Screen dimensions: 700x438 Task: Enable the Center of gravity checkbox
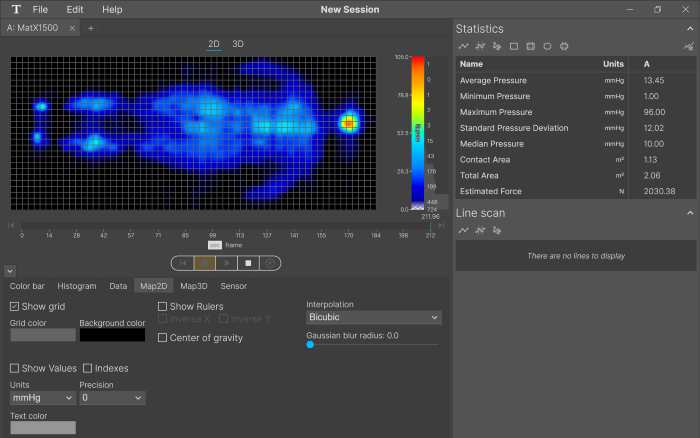(x=162, y=338)
